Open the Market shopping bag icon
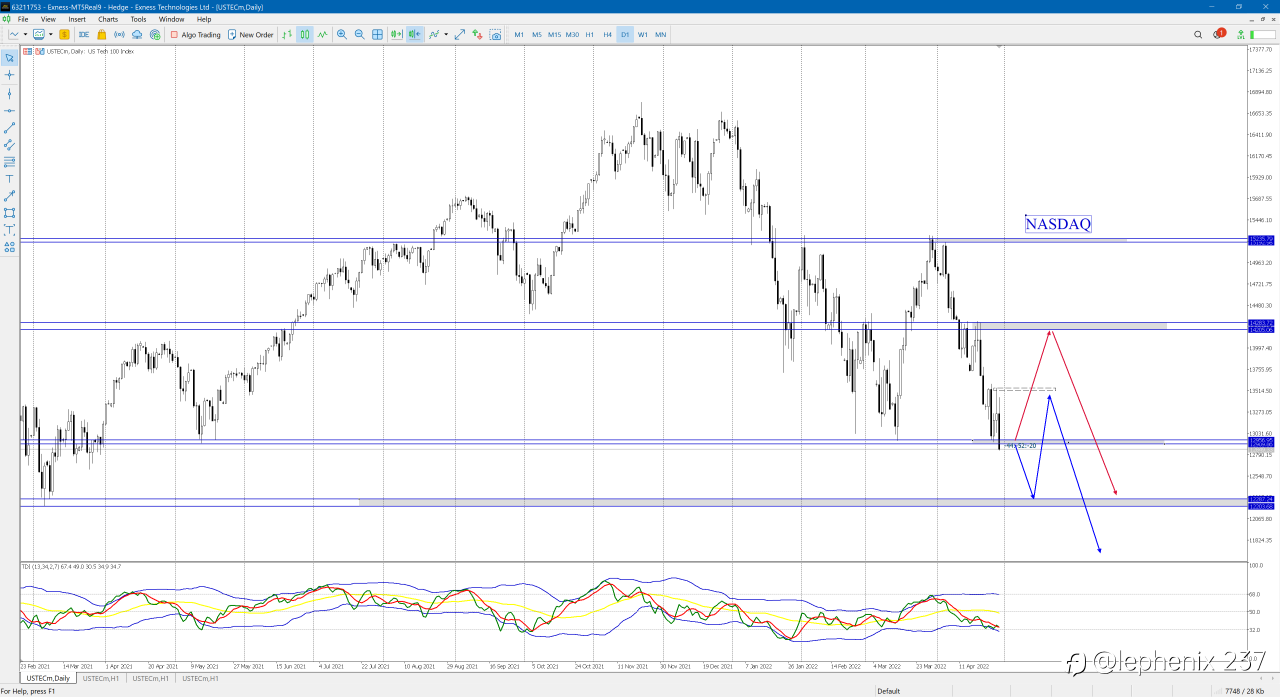 coord(102,34)
